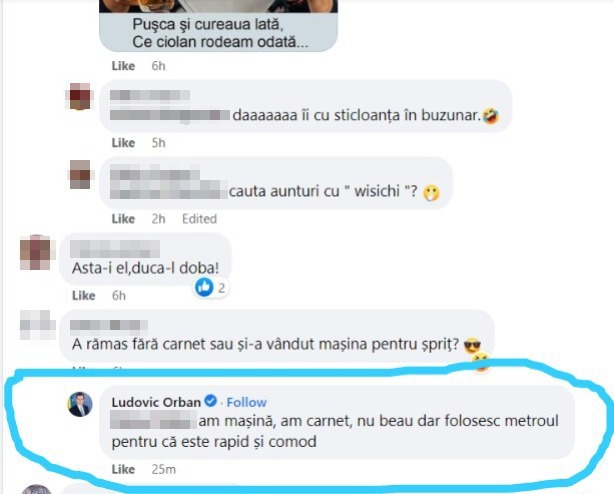Image resolution: width=614 pixels, height=494 pixels.
Task: Click the verified badge next to Ludovic Orban
Action: tap(211, 401)
